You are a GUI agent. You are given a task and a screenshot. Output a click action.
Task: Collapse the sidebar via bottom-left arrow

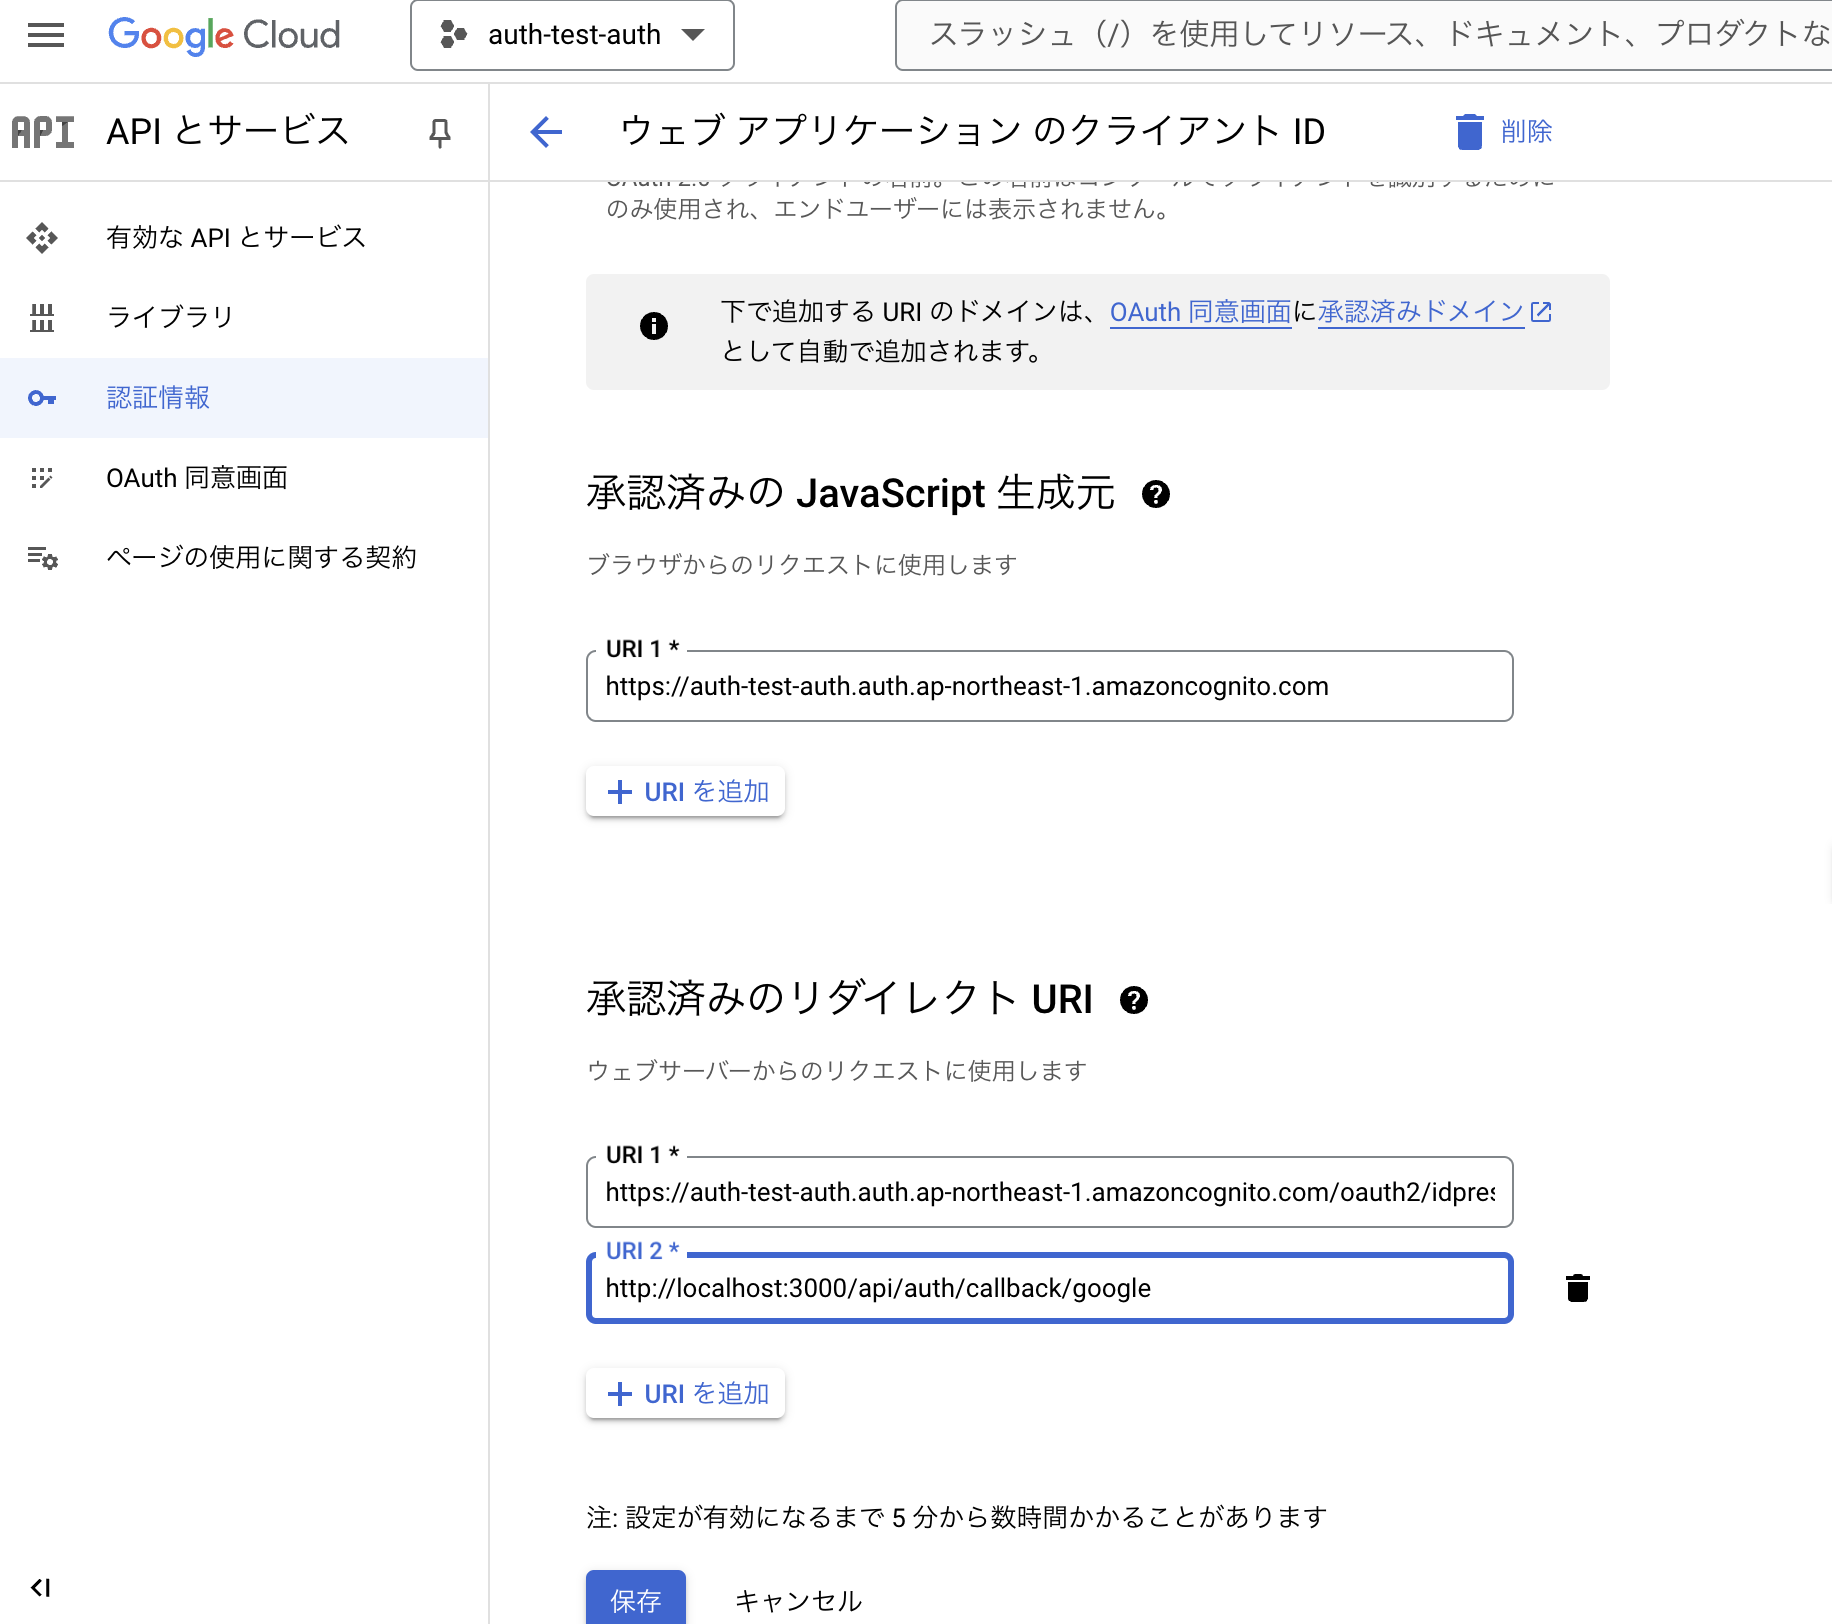point(41,1586)
